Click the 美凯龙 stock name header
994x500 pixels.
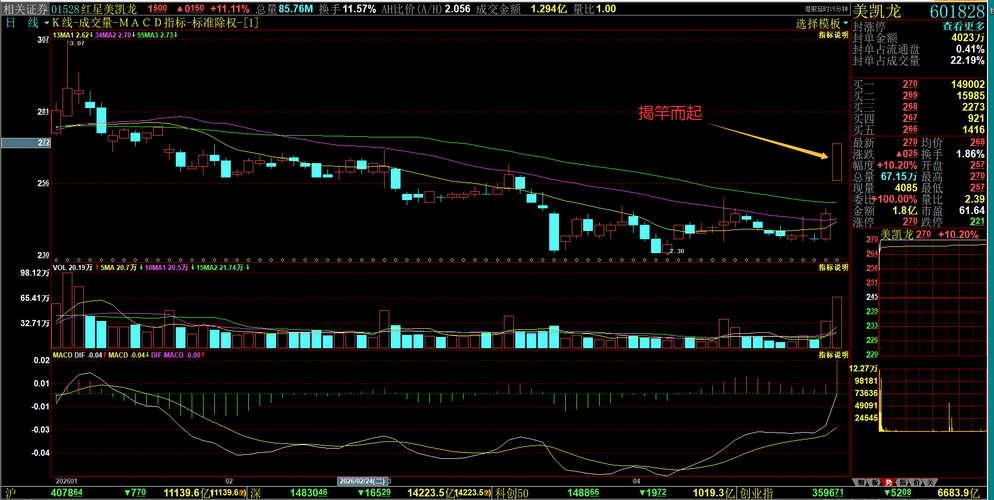coord(877,11)
